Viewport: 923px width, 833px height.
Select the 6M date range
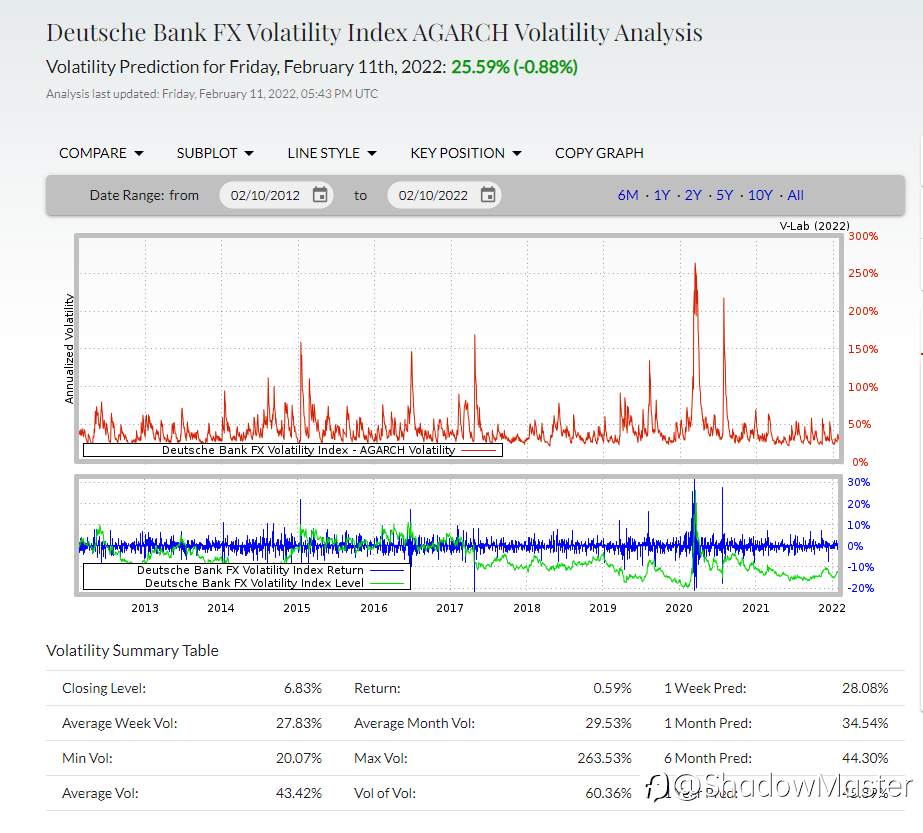tap(627, 195)
